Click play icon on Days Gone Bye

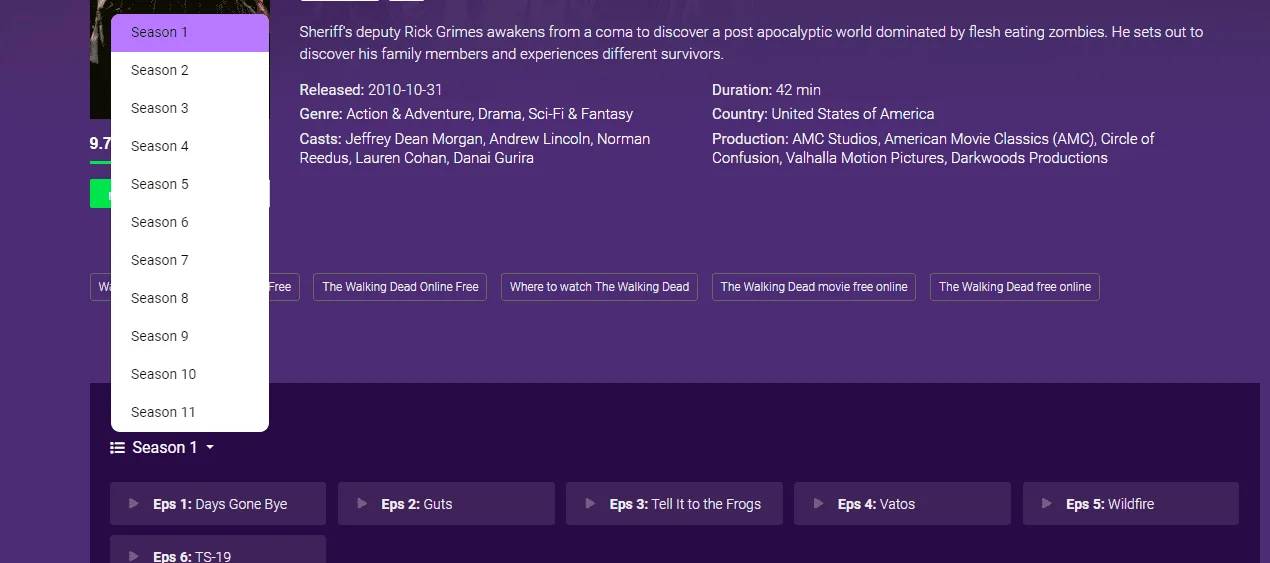(134, 504)
